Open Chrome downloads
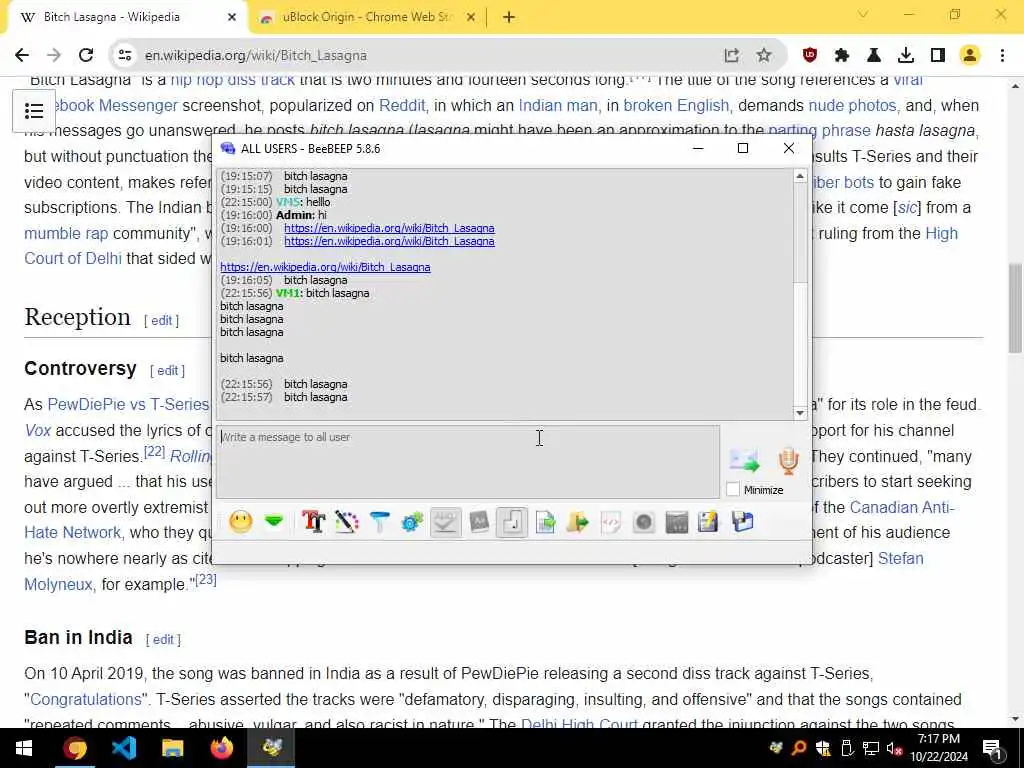Viewport: 1024px width, 768px height. (x=906, y=56)
